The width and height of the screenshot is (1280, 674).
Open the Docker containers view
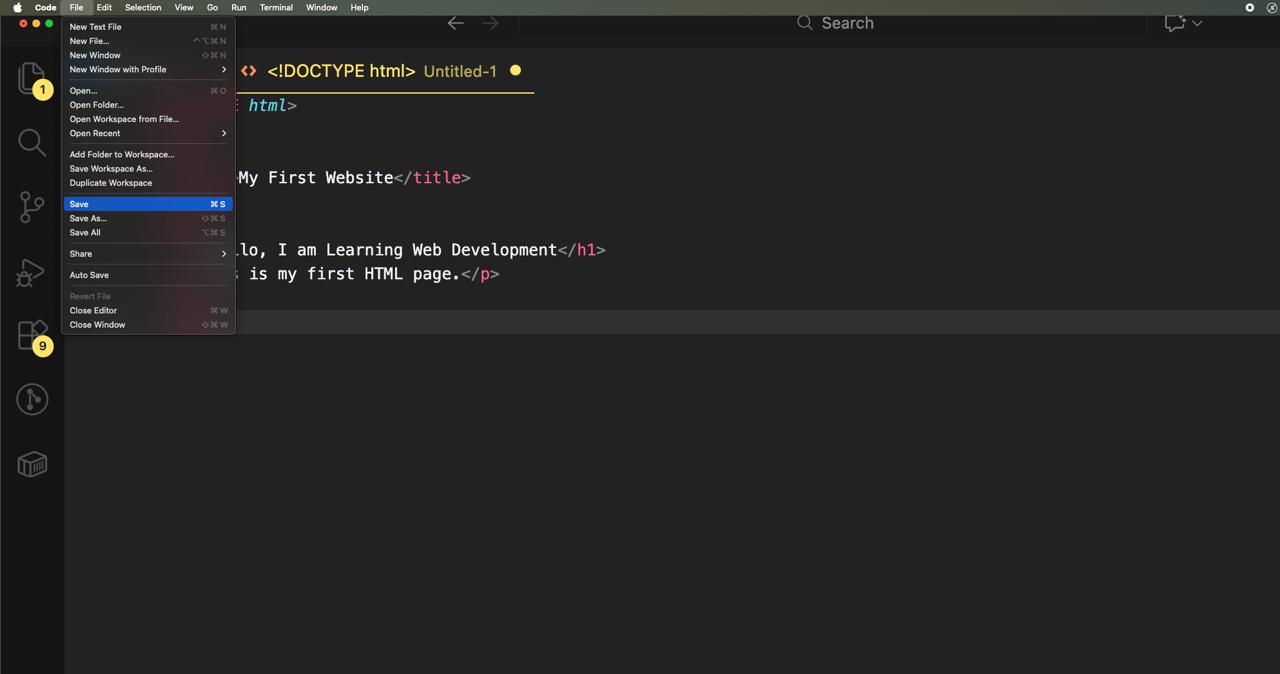[32, 464]
